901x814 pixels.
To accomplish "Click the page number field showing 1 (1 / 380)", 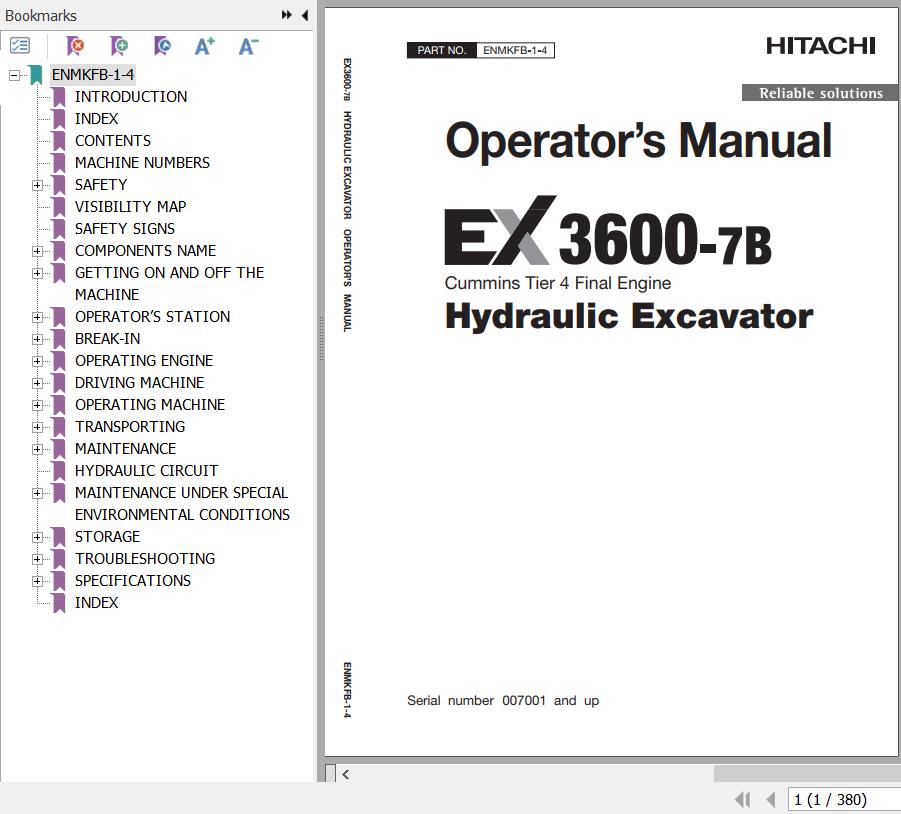I will [844, 800].
